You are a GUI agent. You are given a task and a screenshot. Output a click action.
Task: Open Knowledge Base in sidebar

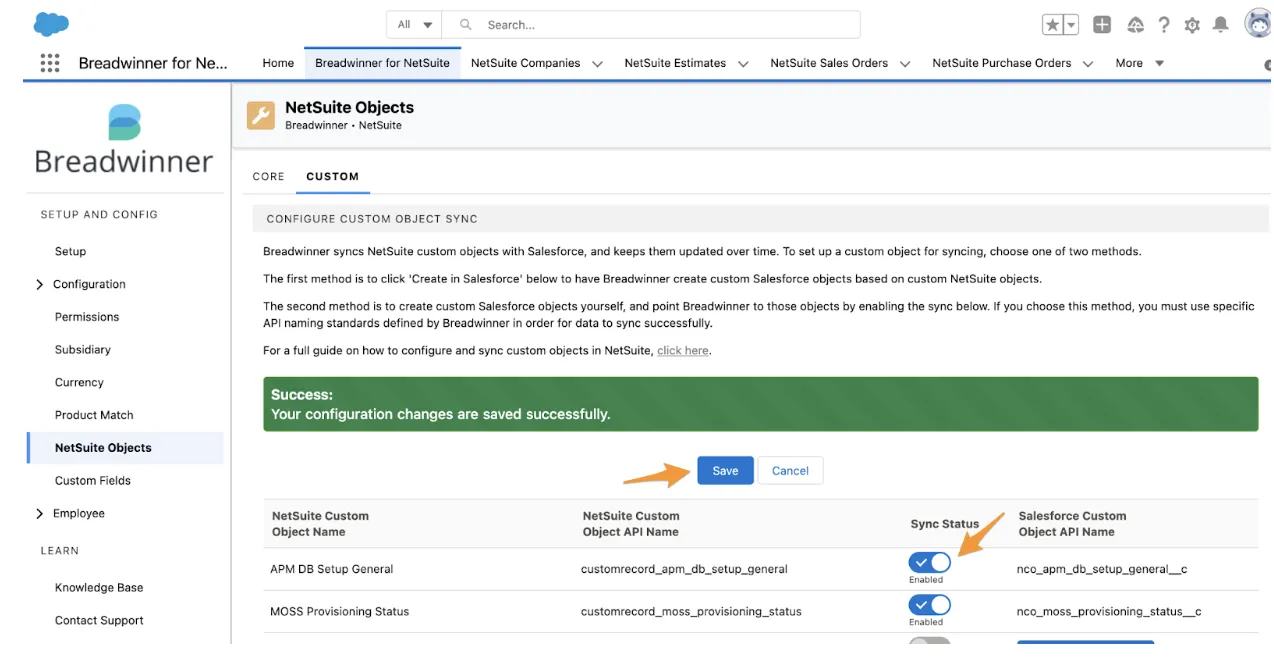[99, 588]
